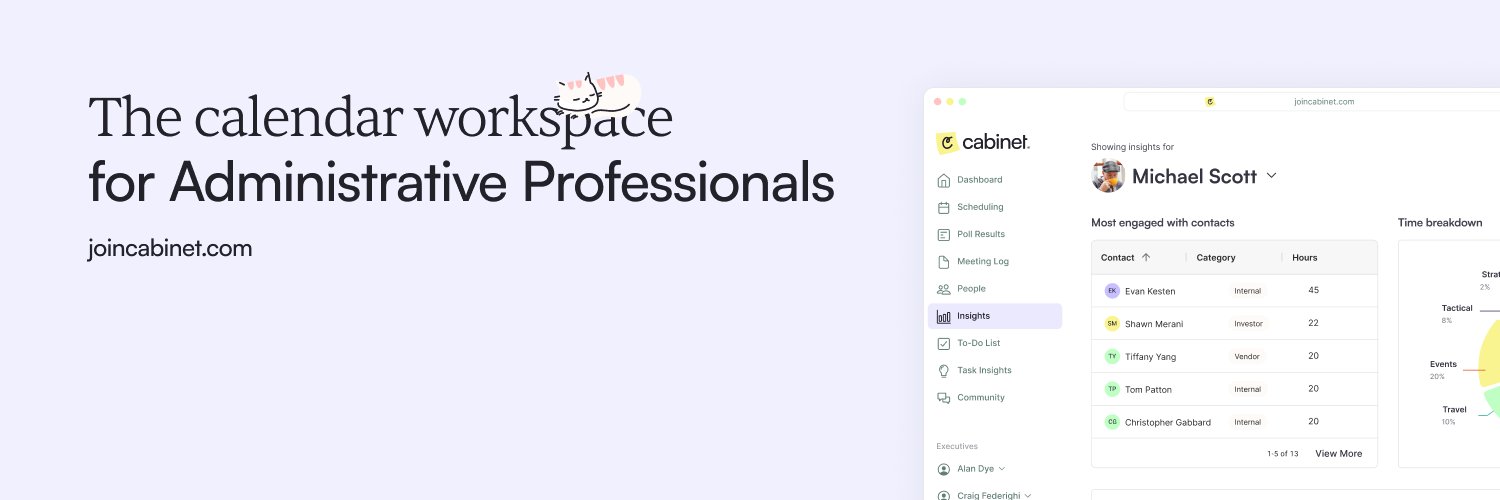The height and width of the screenshot is (500, 1500).
Task: Click the Shawn Merani contact name
Action: pos(1154,324)
